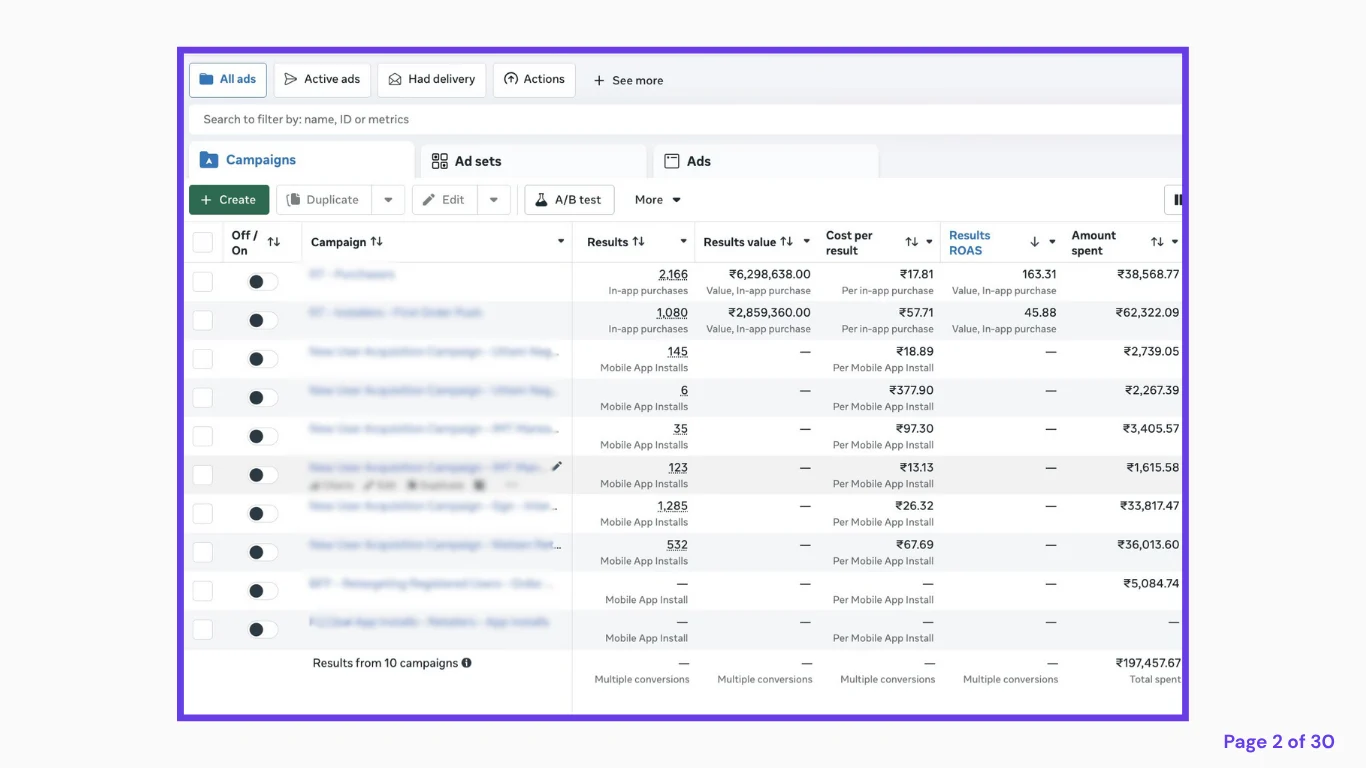Screen dimensions: 1366x768
Task: Click the search filter input field
Action: (x=685, y=119)
